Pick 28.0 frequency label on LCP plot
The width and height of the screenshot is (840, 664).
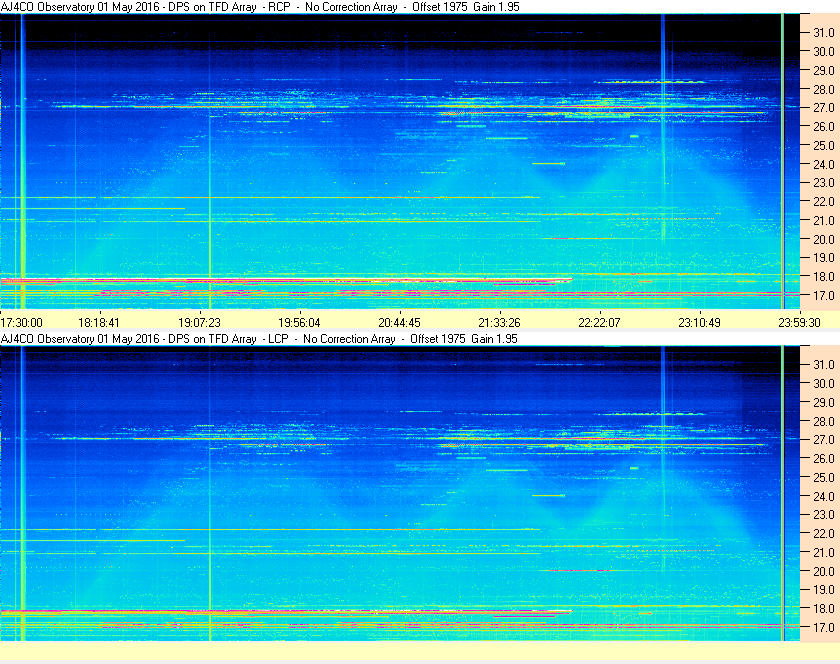824,421
